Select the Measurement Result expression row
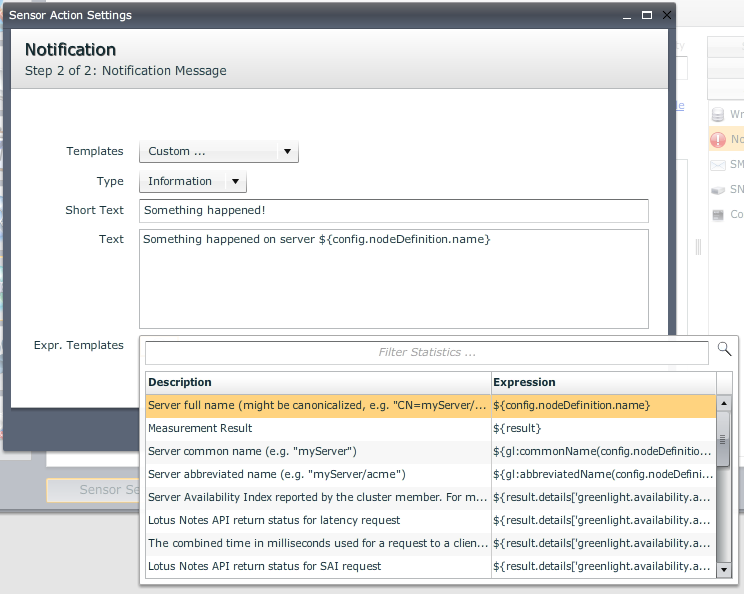This screenshot has height=594, width=744. point(319,428)
